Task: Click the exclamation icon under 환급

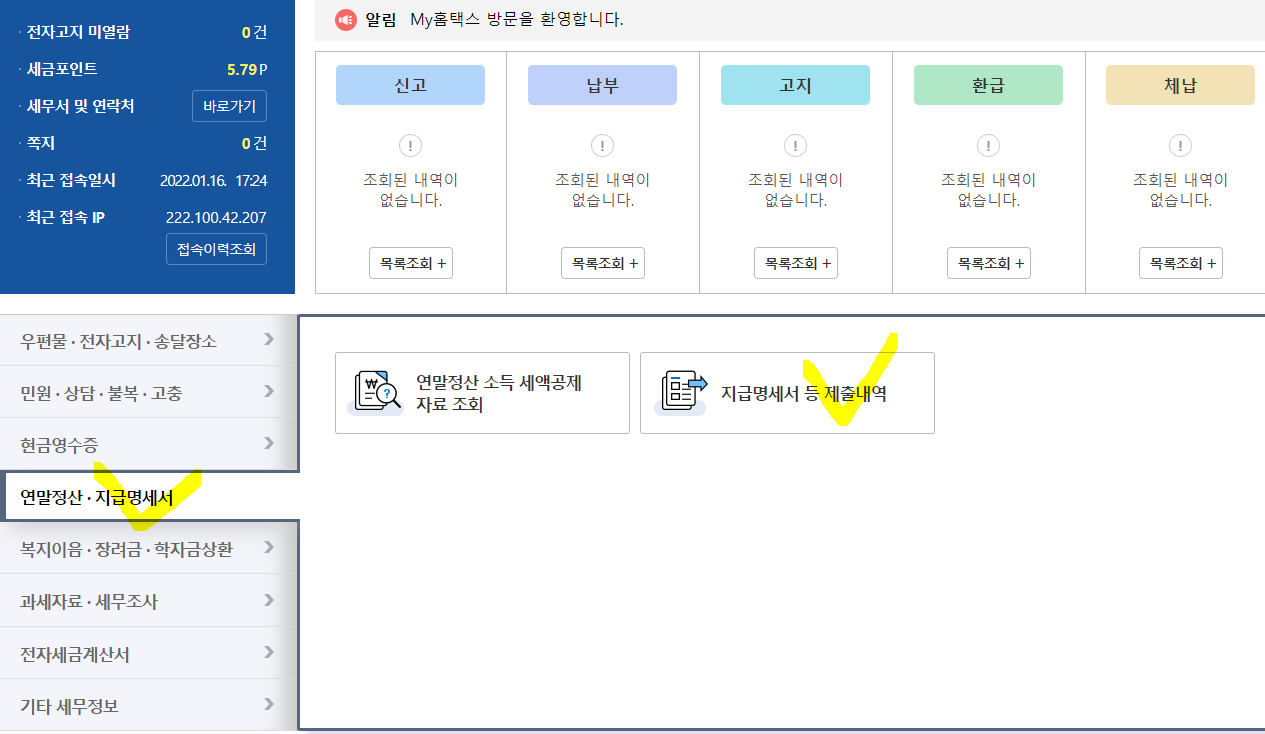Action: coord(988,146)
